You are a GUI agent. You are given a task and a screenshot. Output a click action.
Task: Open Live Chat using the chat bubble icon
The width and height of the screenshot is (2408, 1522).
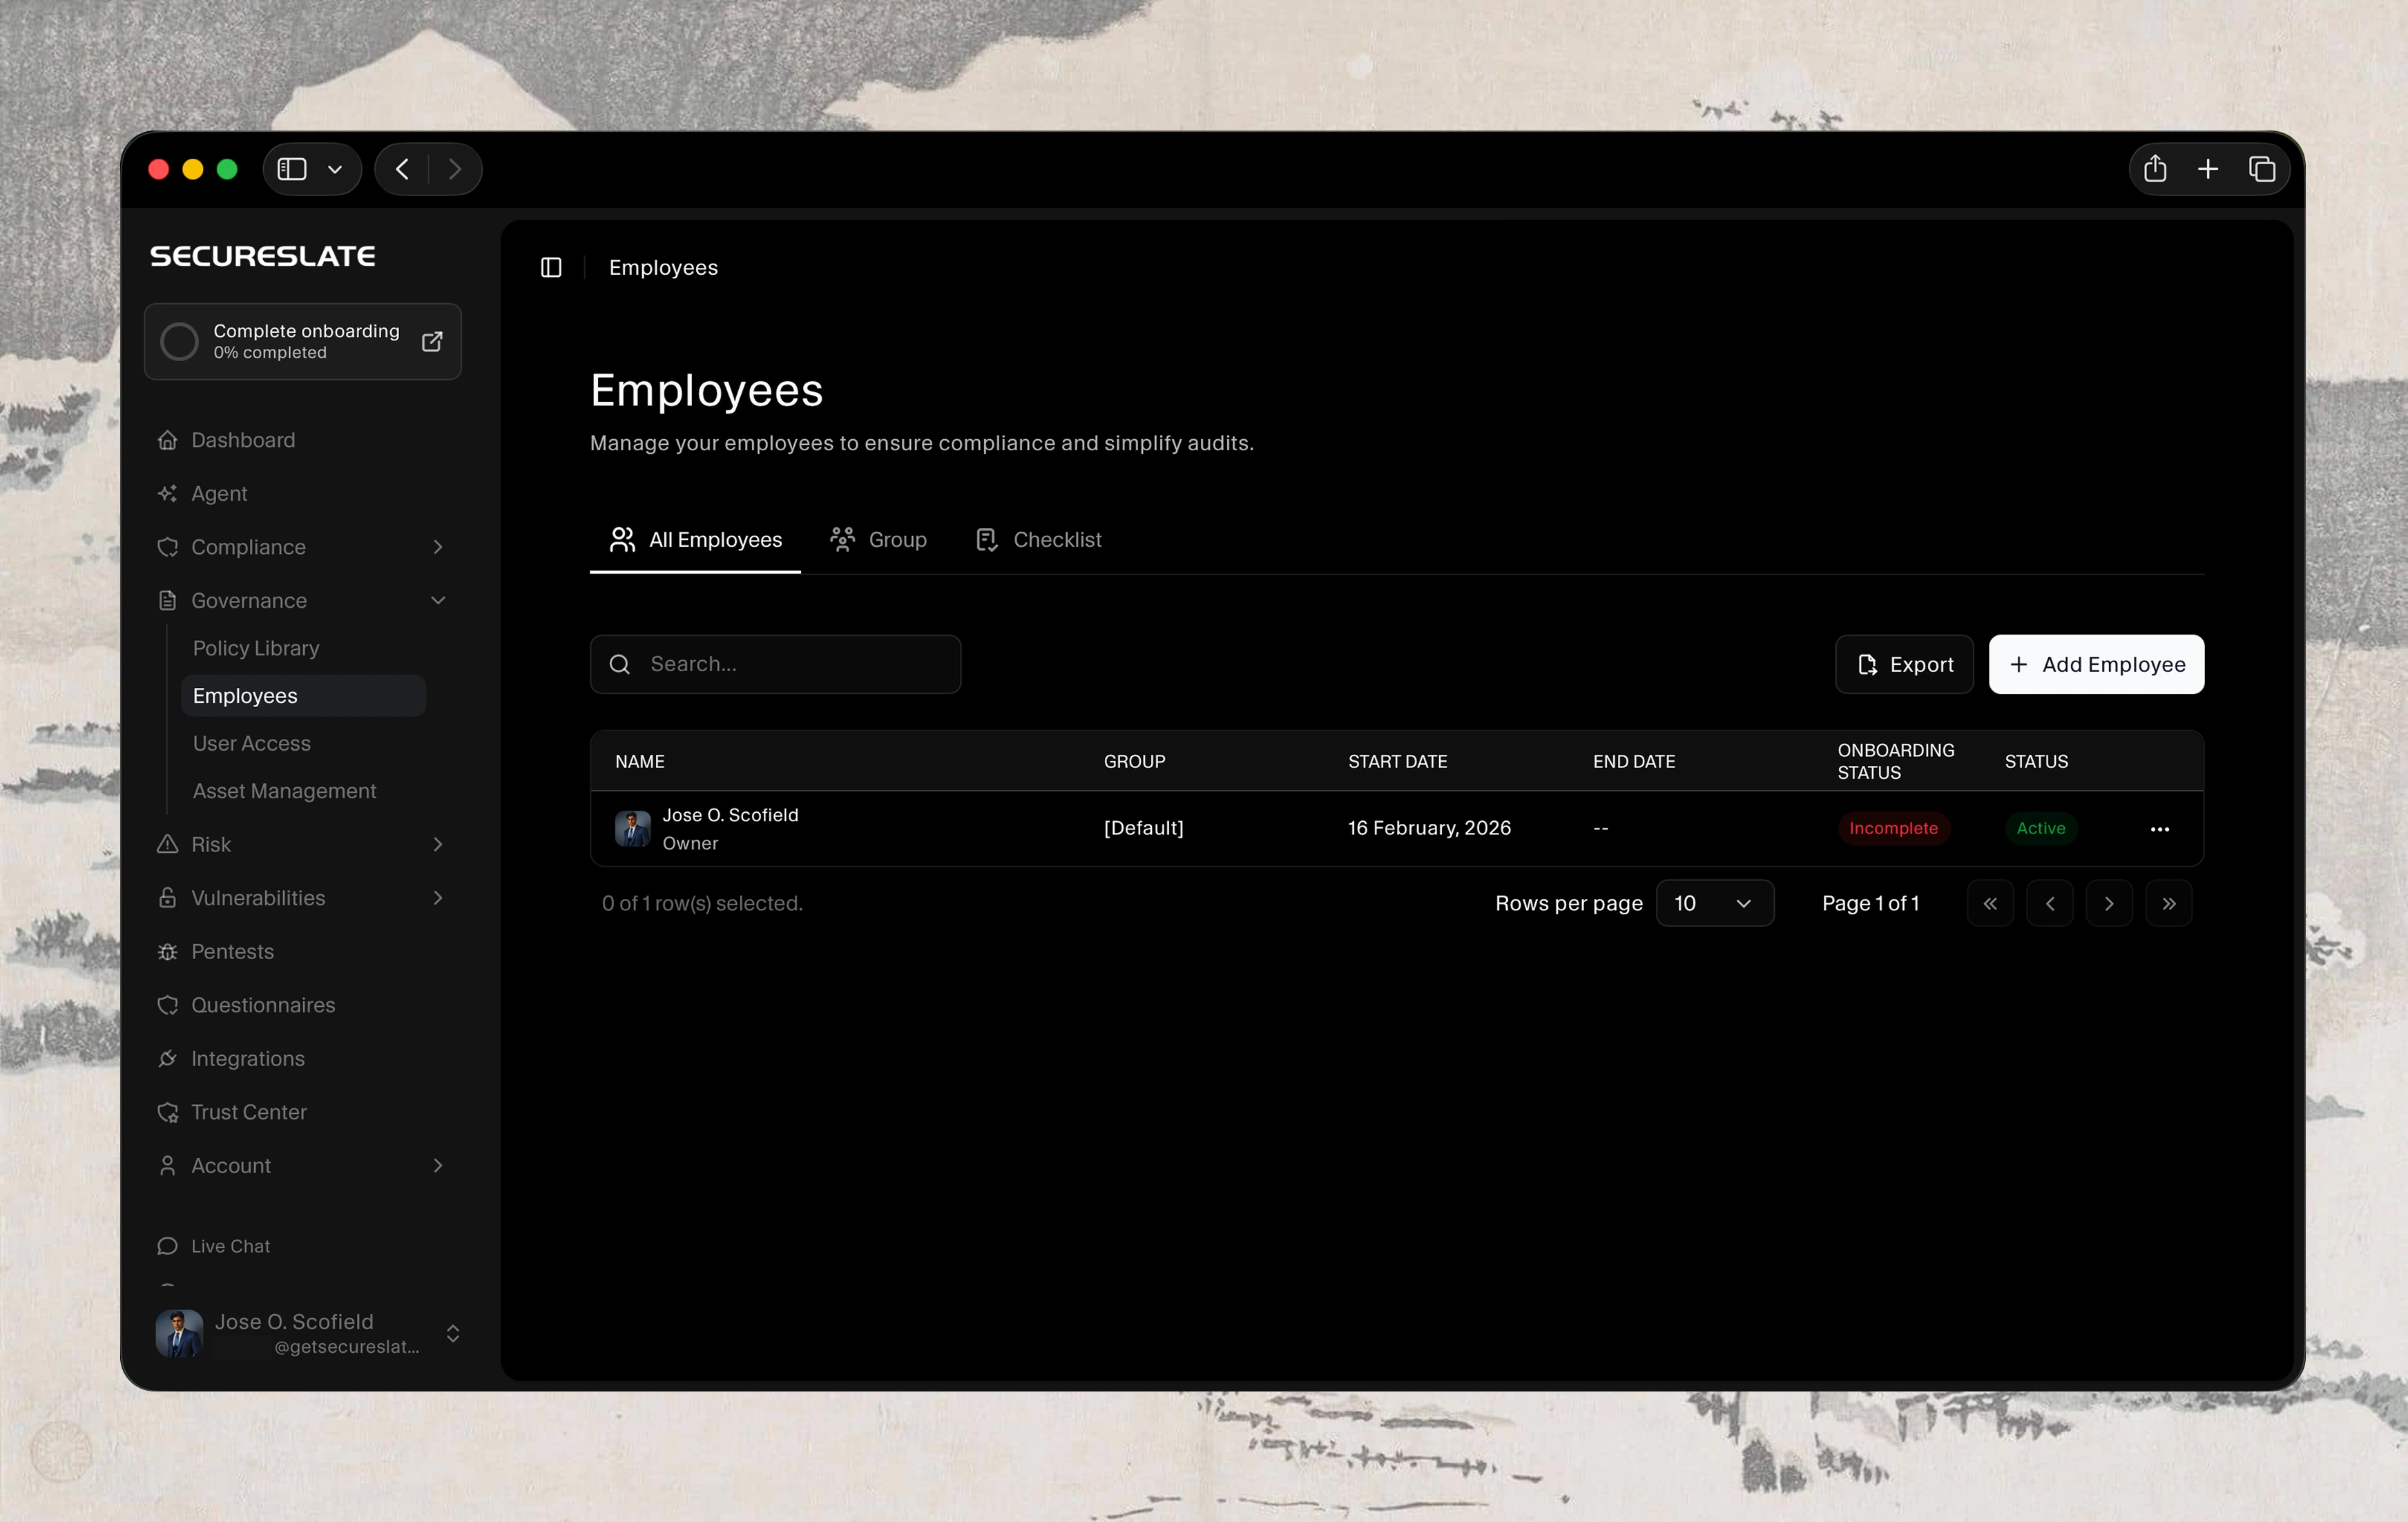pyautogui.click(x=168, y=1246)
